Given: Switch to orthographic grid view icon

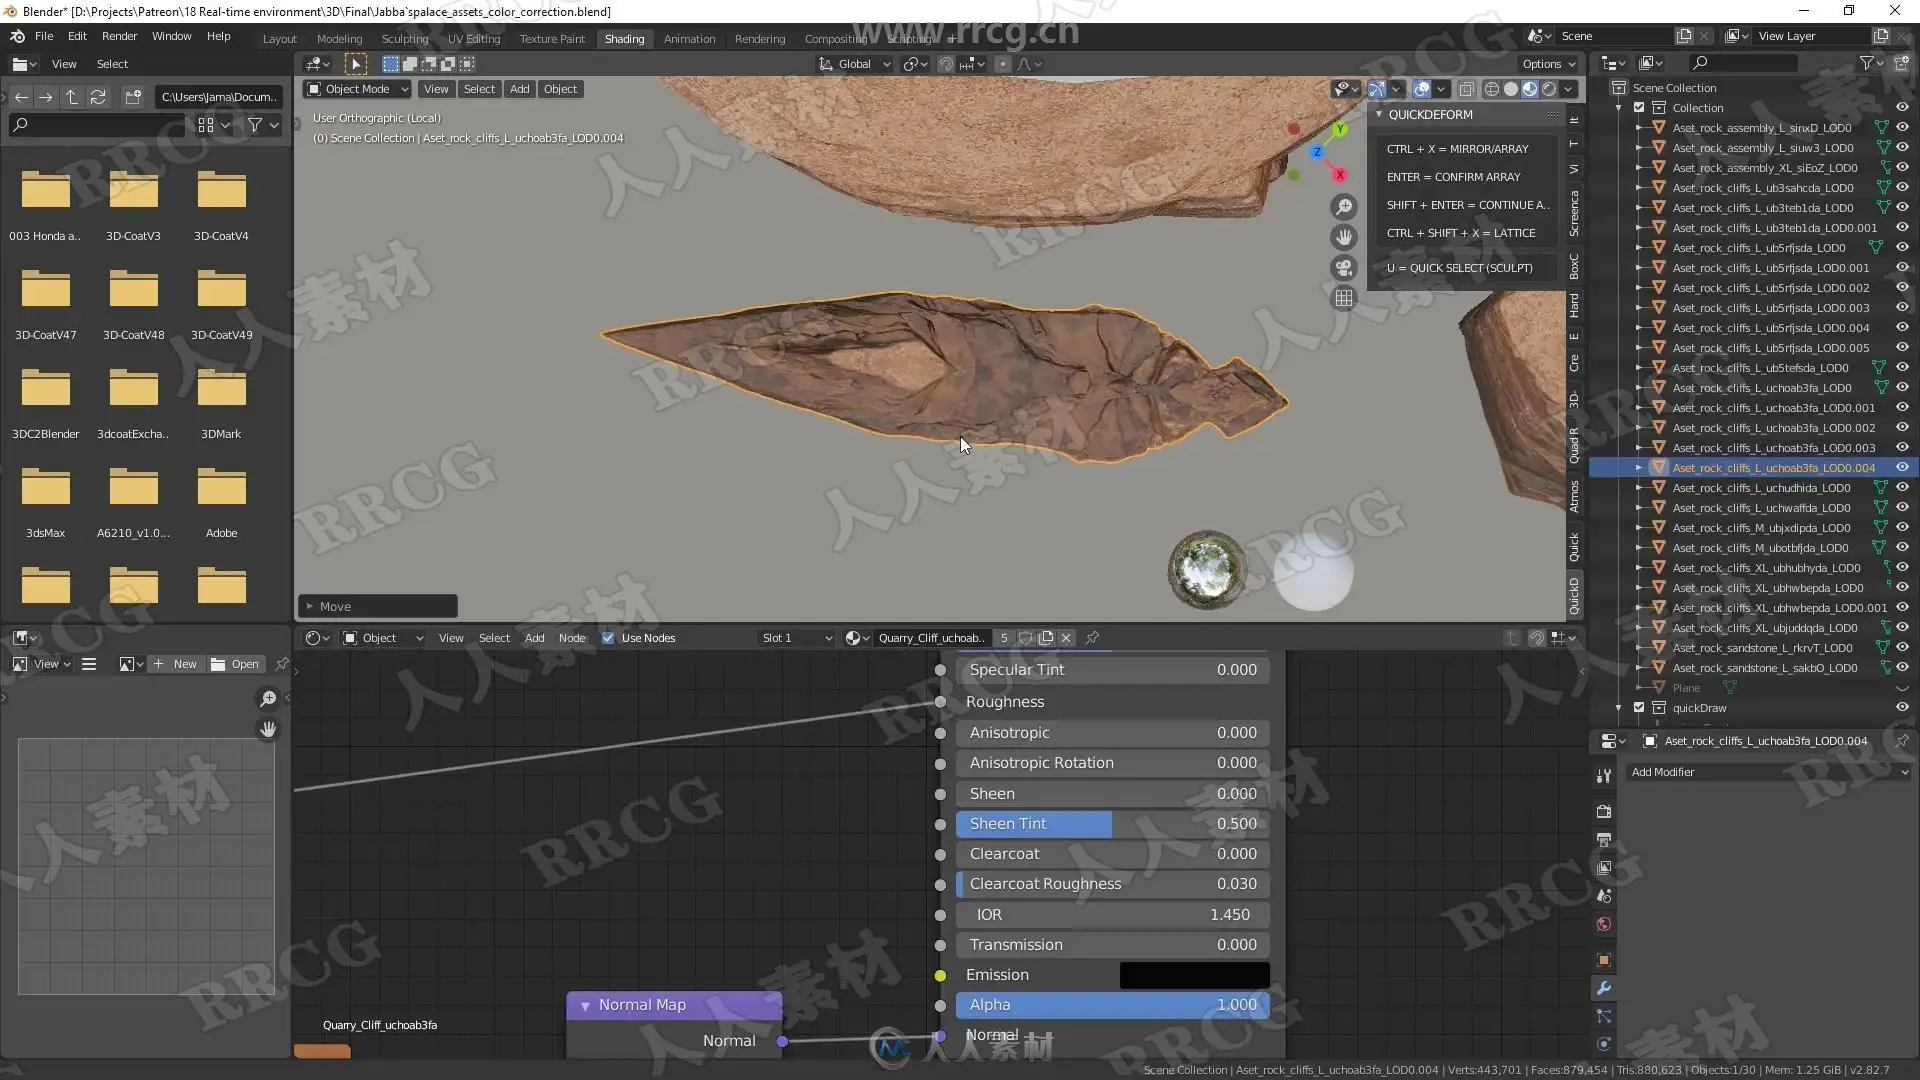Looking at the screenshot, I should pos(1344,298).
